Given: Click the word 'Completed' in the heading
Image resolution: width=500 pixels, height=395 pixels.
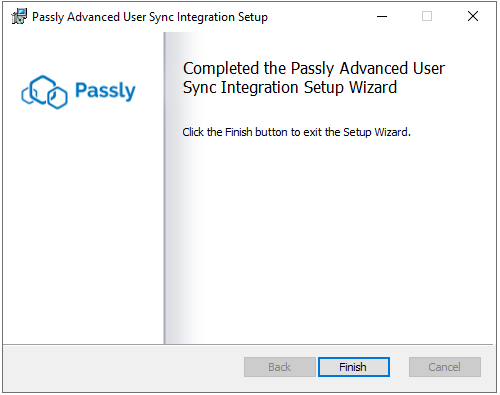Looking at the screenshot, I should (221, 68).
